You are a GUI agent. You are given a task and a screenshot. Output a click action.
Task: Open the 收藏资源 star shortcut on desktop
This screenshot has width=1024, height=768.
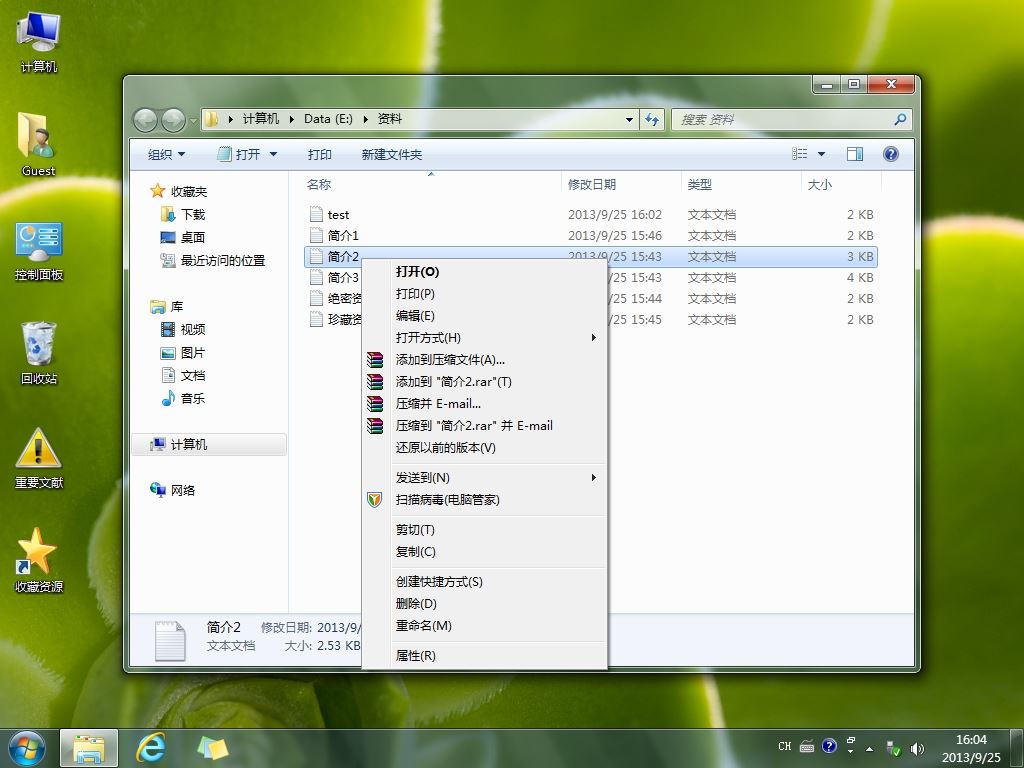pyautogui.click(x=39, y=560)
